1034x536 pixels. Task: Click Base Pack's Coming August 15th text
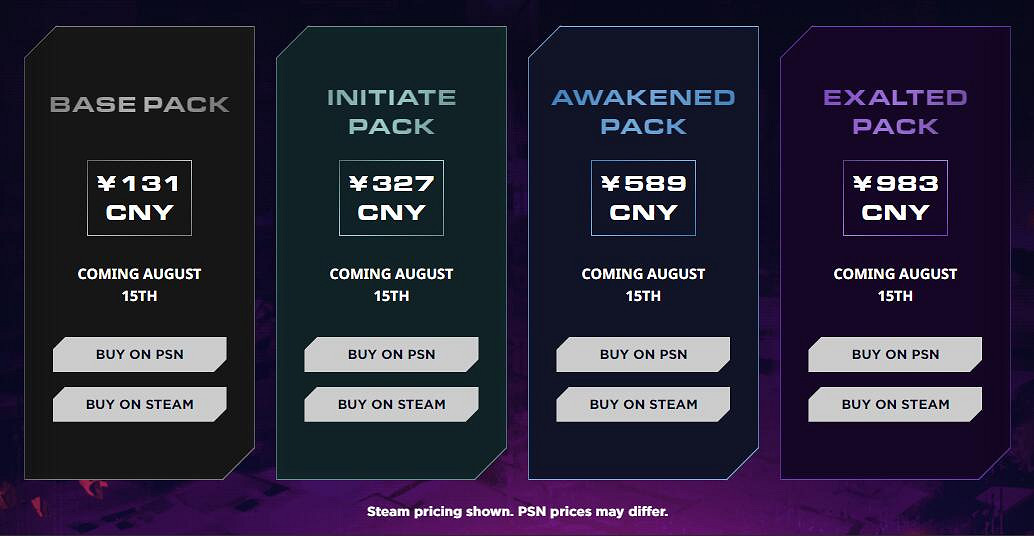pos(140,284)
